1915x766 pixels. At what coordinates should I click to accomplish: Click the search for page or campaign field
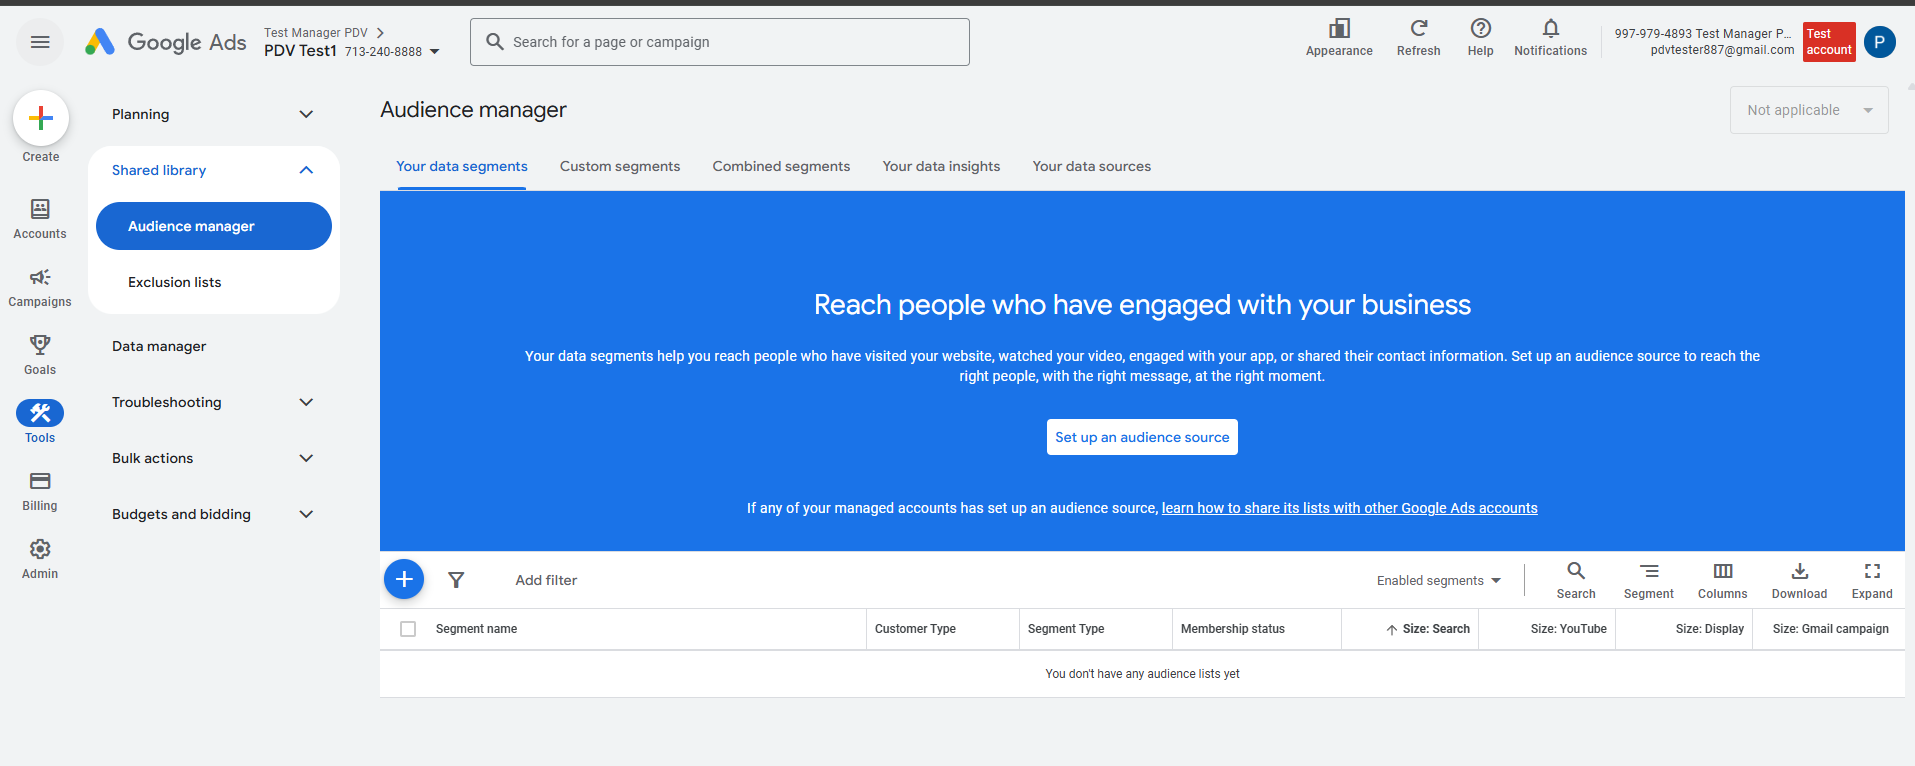(720, 42)
